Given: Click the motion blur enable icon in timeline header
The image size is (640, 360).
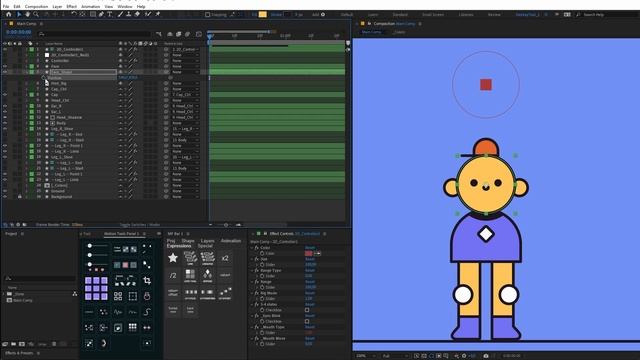Looking at the screenshot, I should point(187,34).
